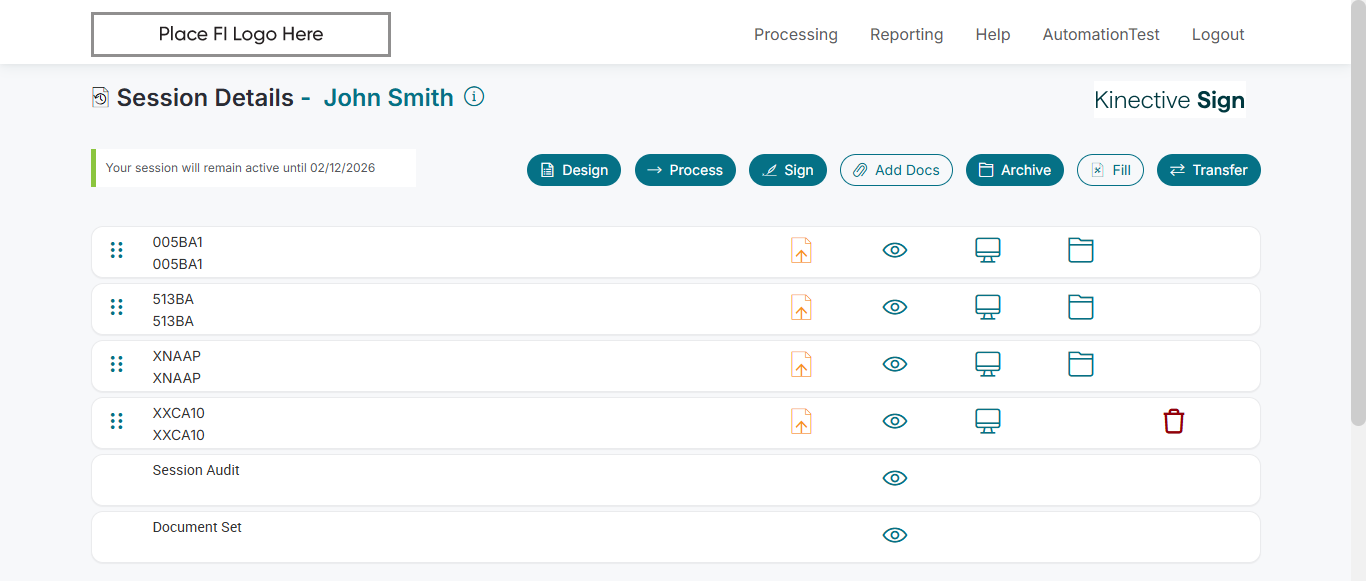Click the Logout link
The width and height of the screenshot is (1366, 581).
click(1218, 34)
